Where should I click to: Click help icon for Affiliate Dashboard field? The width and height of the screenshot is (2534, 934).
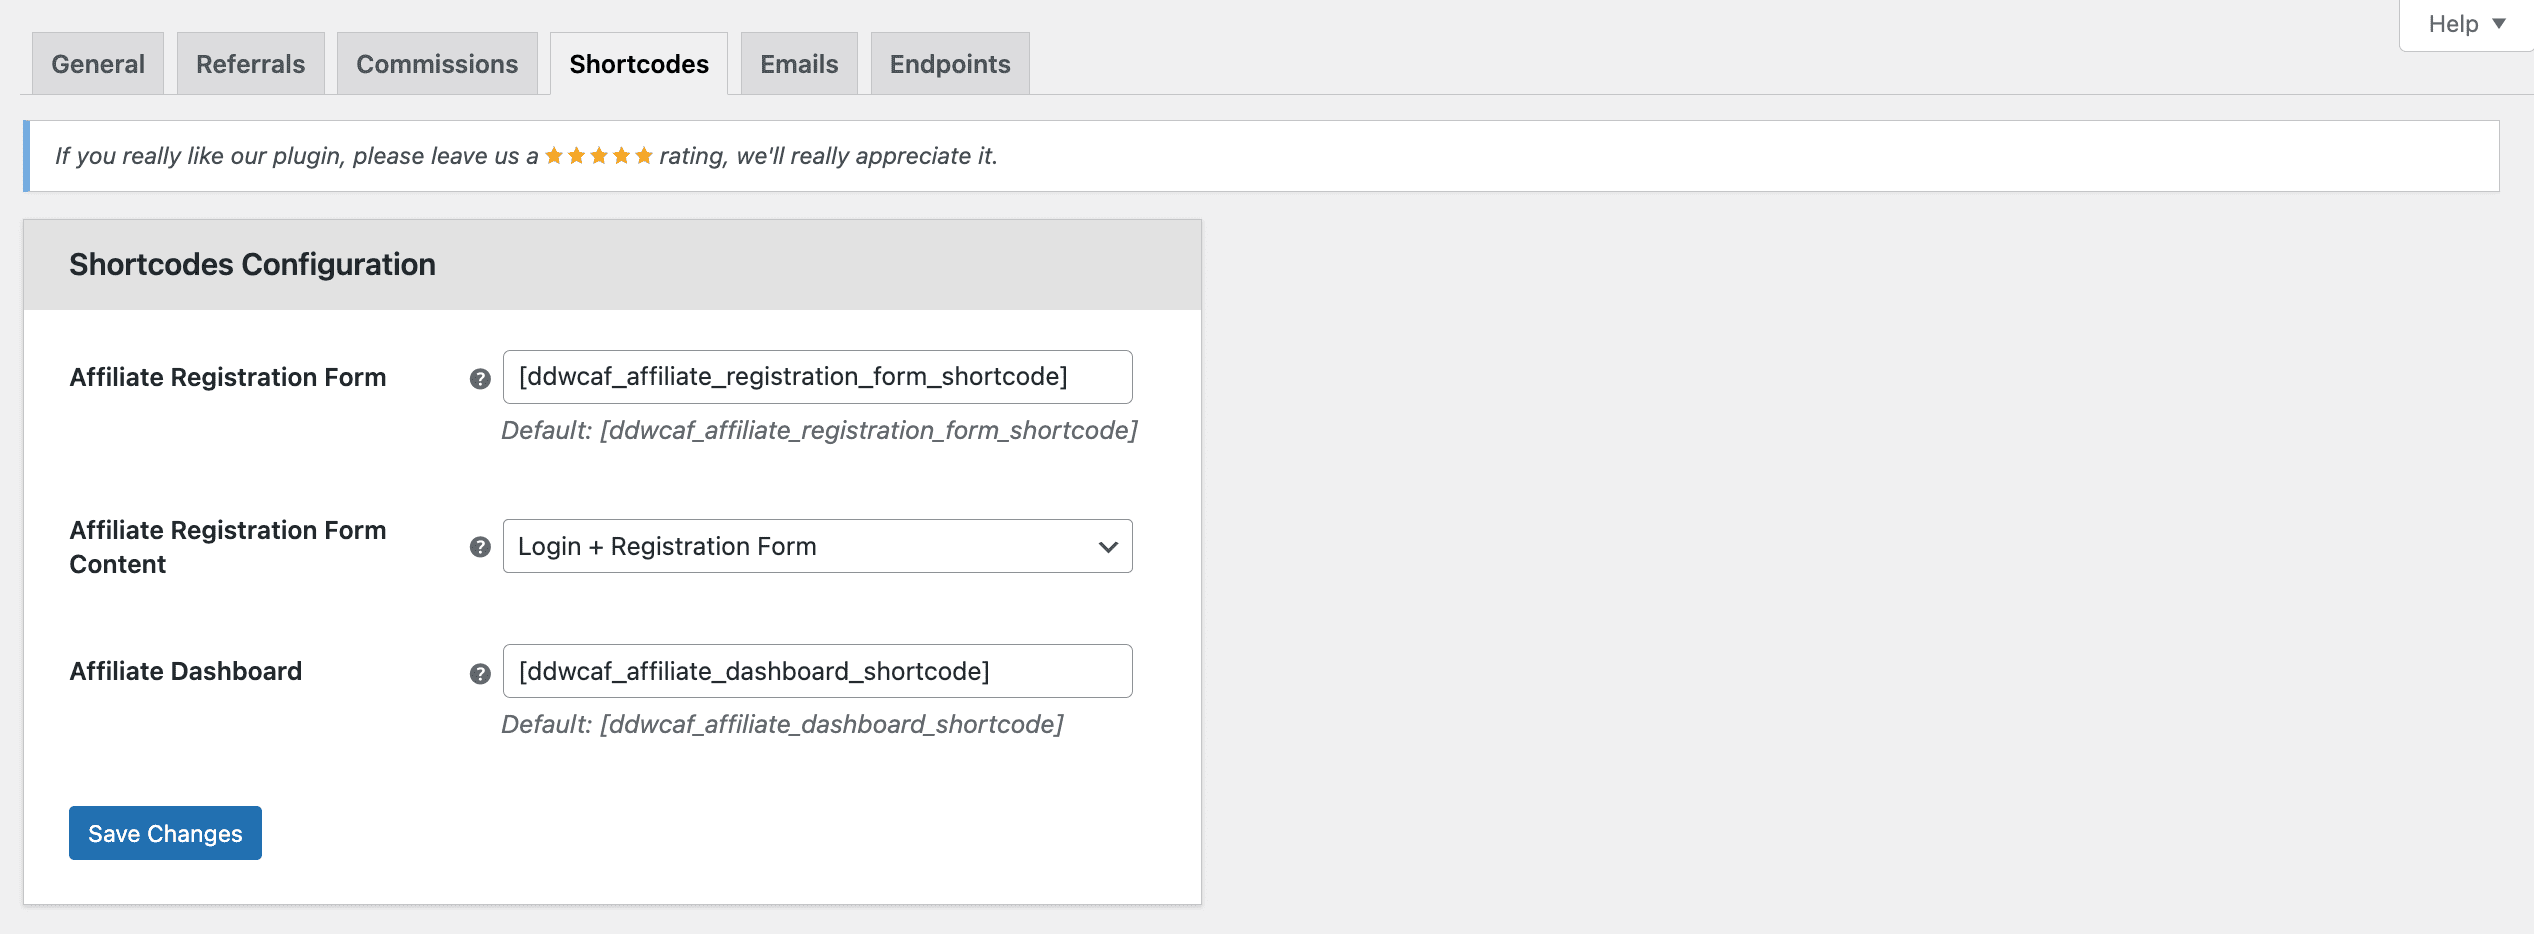tap(480, 674)
